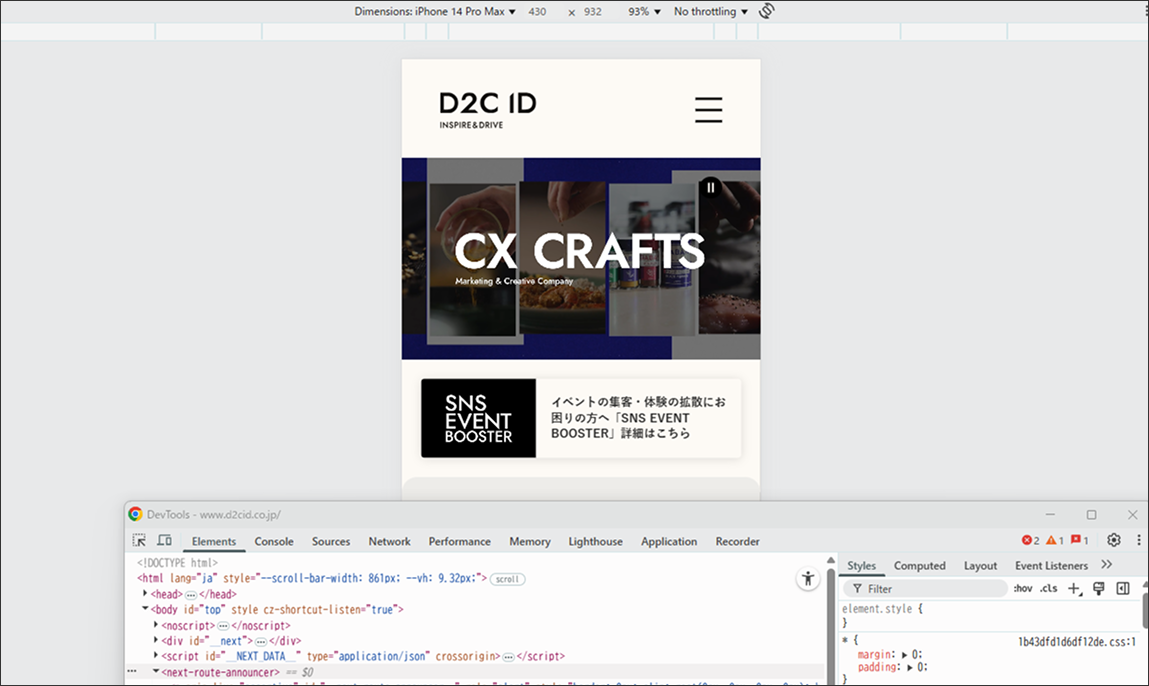Image resolution: width=1149 pixels, height=686 pixels.
Task: Open the DevTools more options kebab menu
Action: point(1138,540)
